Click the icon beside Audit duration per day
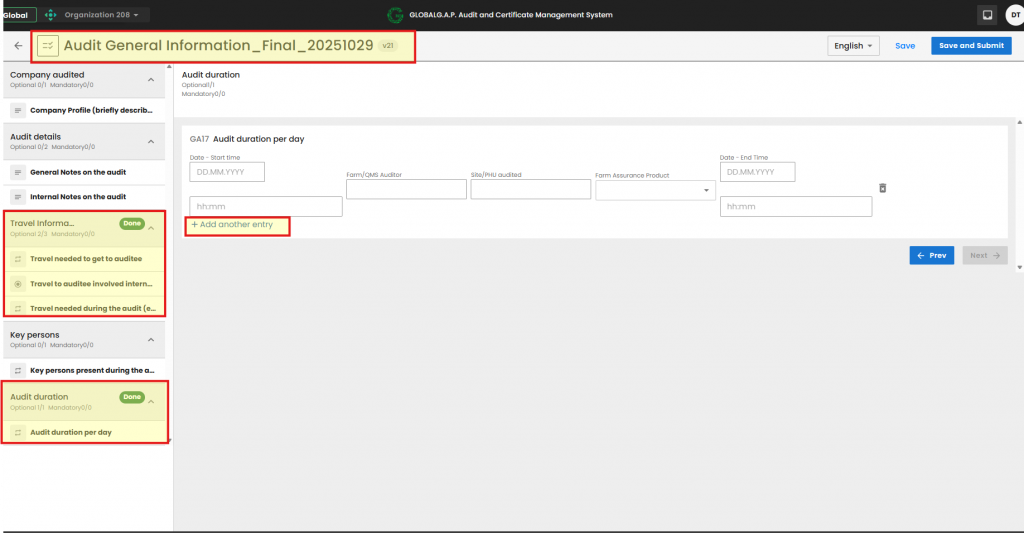Image resolution: width=1024 pixels, height=533 pixels. coord(18,432)
